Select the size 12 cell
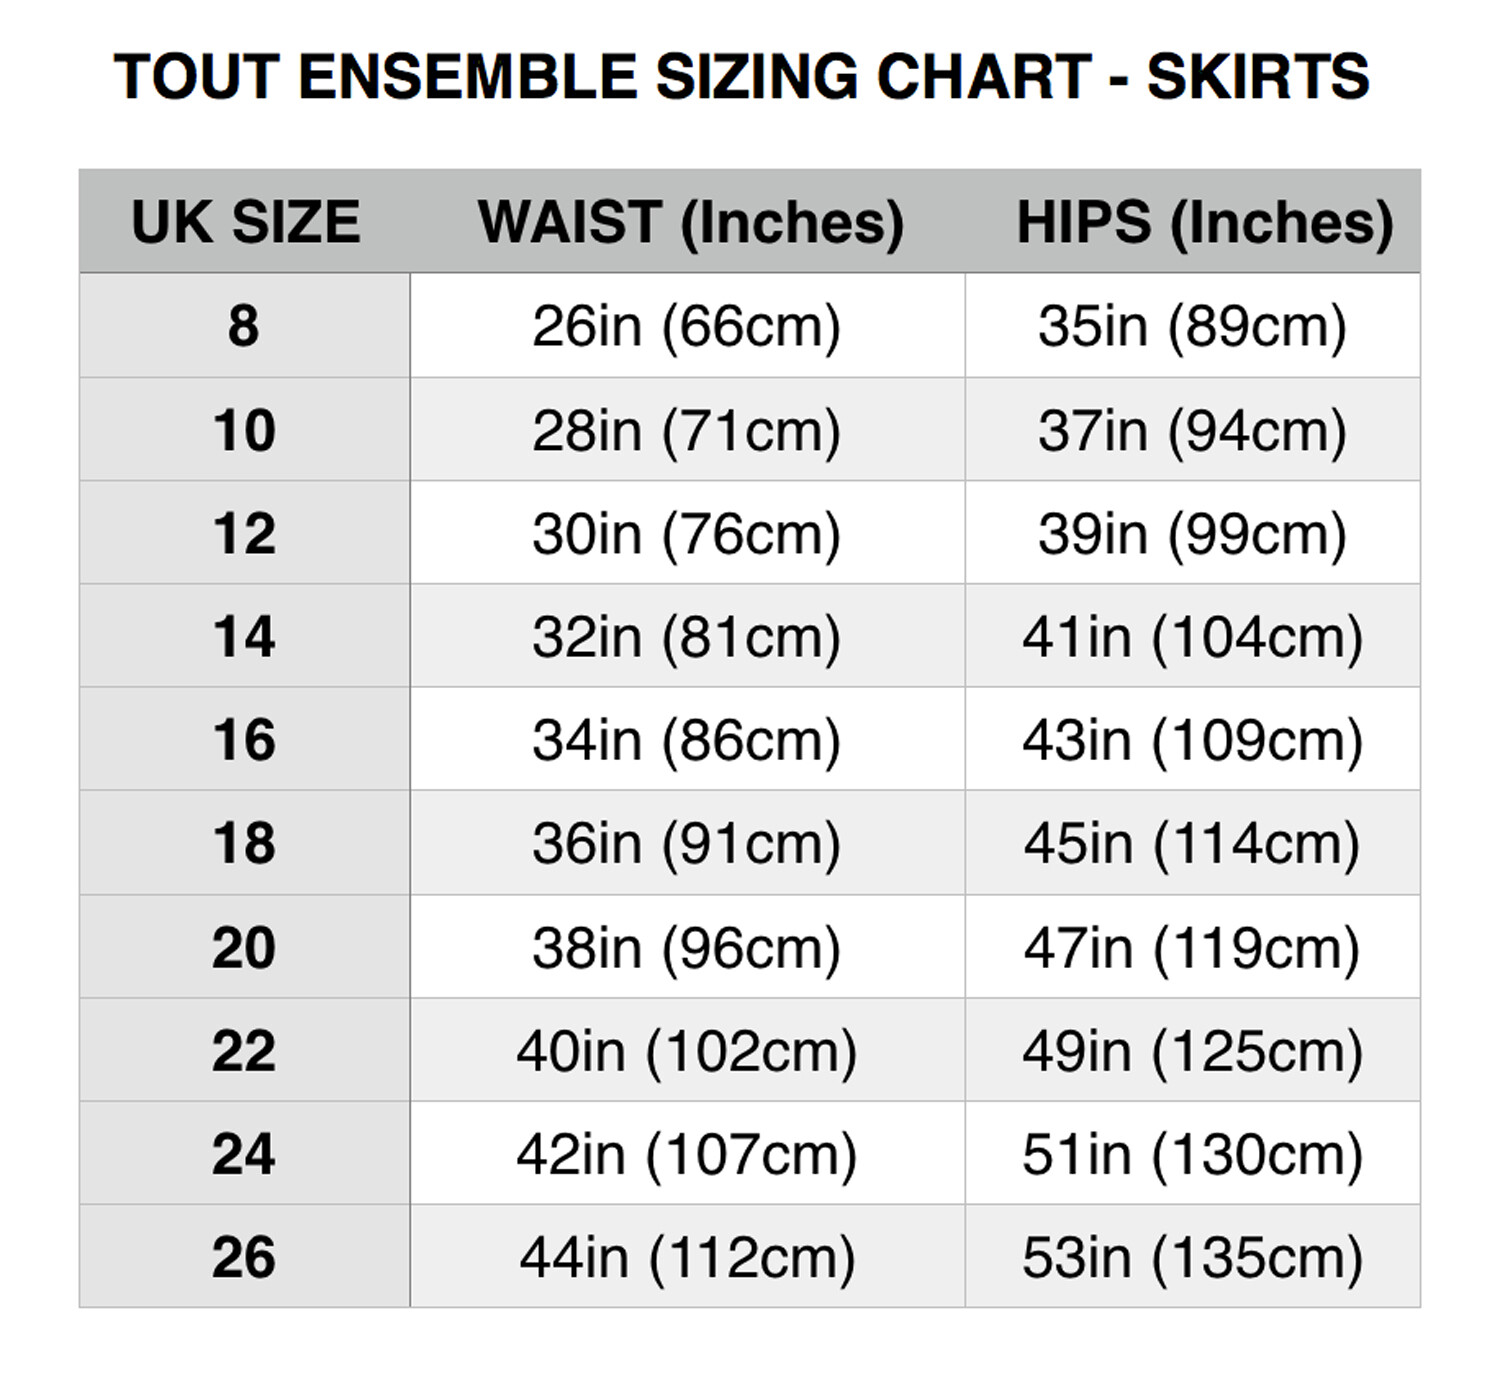This screenshot has height=1395, width=1500. [245, 533]
